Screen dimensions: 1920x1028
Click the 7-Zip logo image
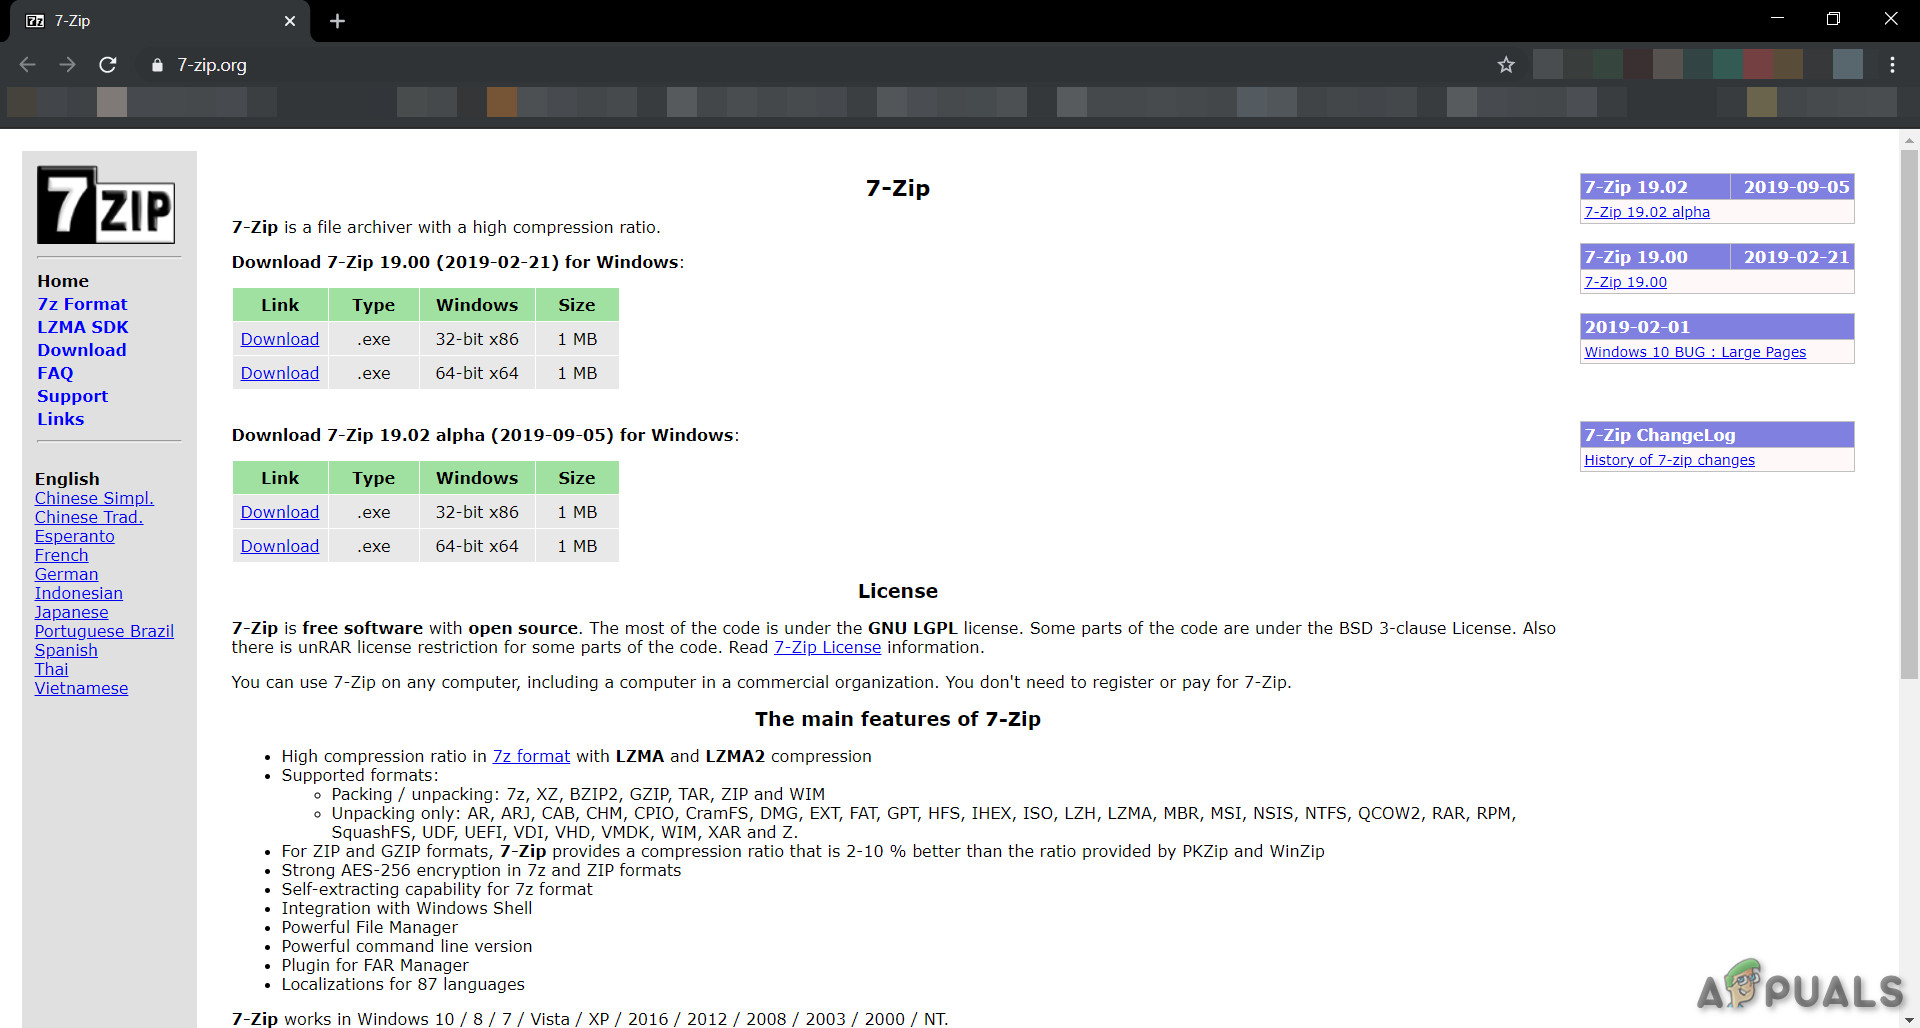pos(106,205)
